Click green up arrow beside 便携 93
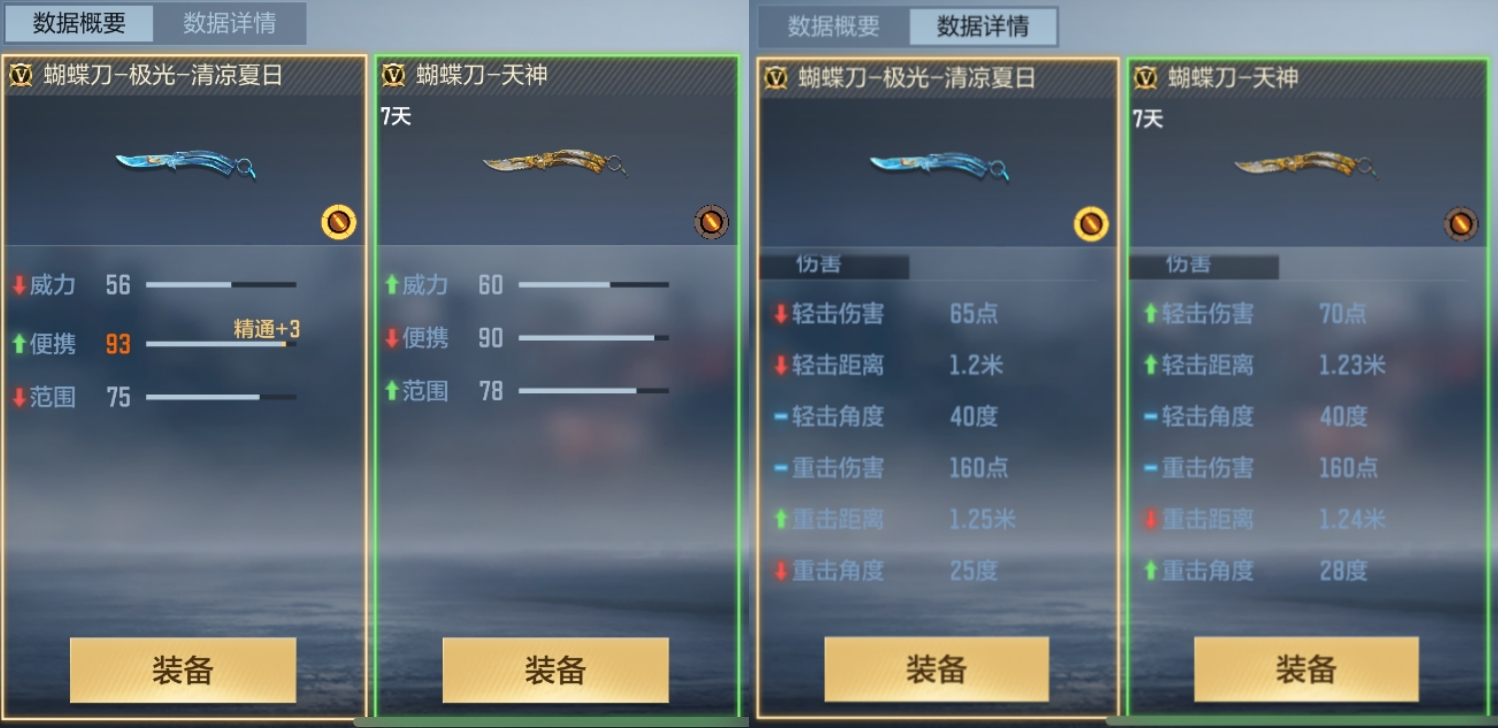The width and height of the screenshot is (1498, 728). [18, 344]
